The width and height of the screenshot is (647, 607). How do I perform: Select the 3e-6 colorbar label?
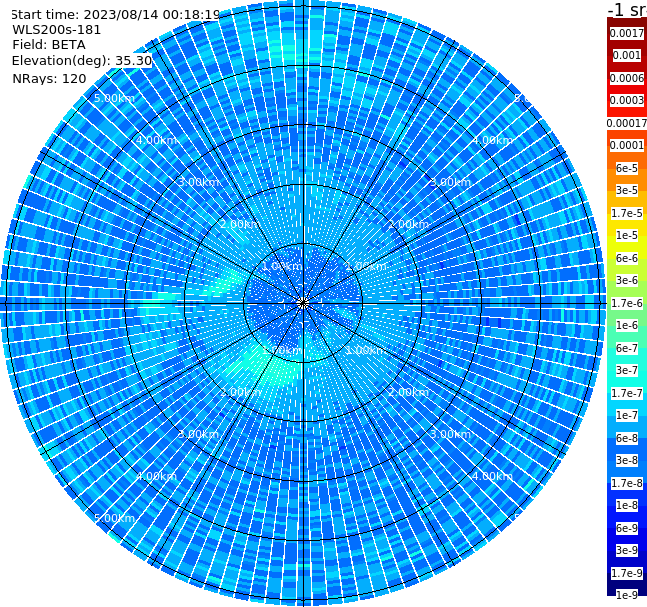627,280
